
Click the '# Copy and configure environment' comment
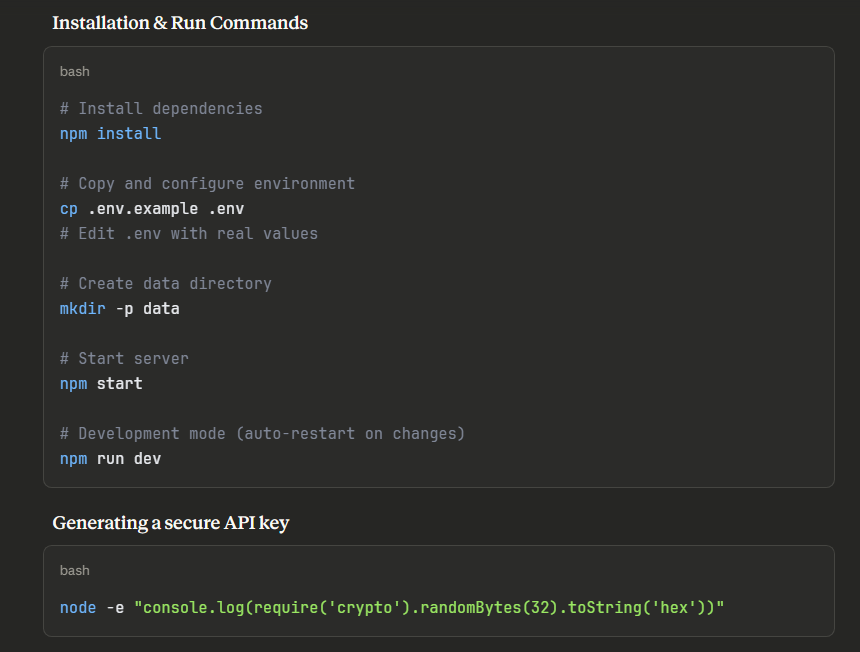click(x=207, y=183)
